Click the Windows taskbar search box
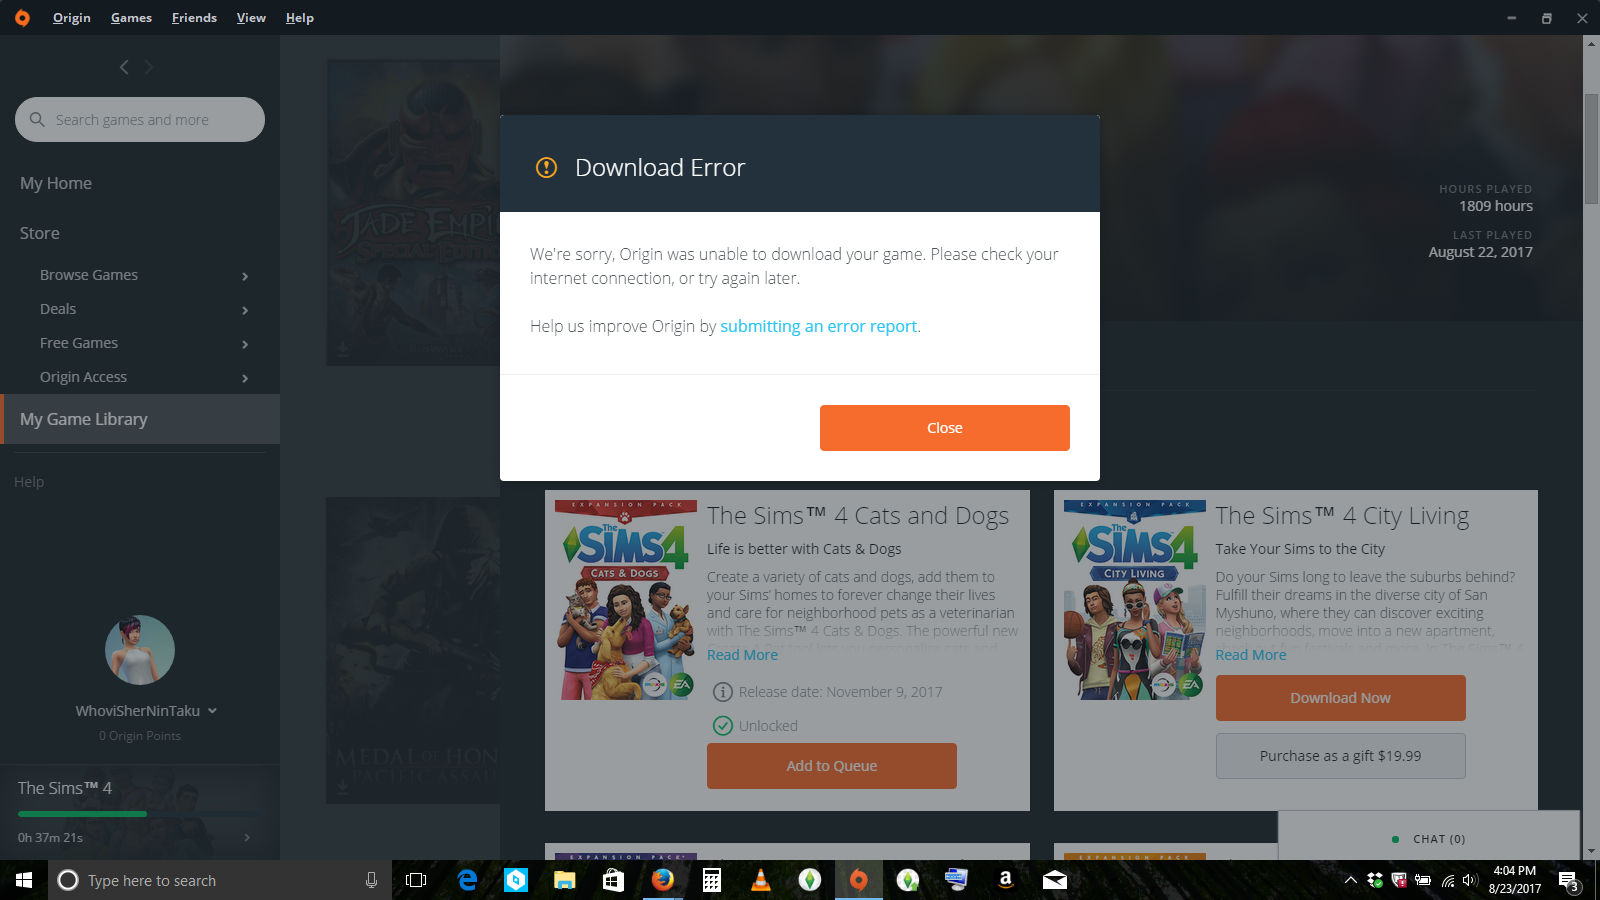Image resolution: width=1600 pixels, height=900 pixels. [x=220, y=880]
